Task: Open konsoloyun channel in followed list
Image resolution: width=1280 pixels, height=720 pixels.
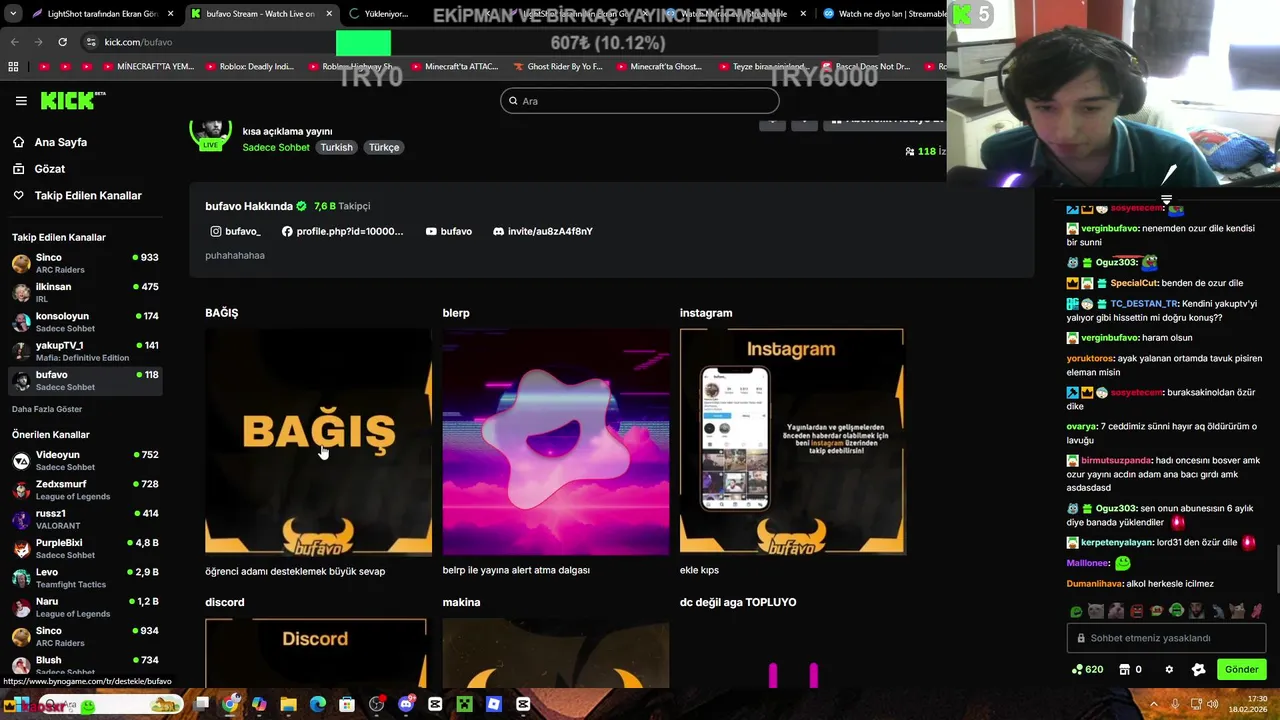Action: click(85, 322)
